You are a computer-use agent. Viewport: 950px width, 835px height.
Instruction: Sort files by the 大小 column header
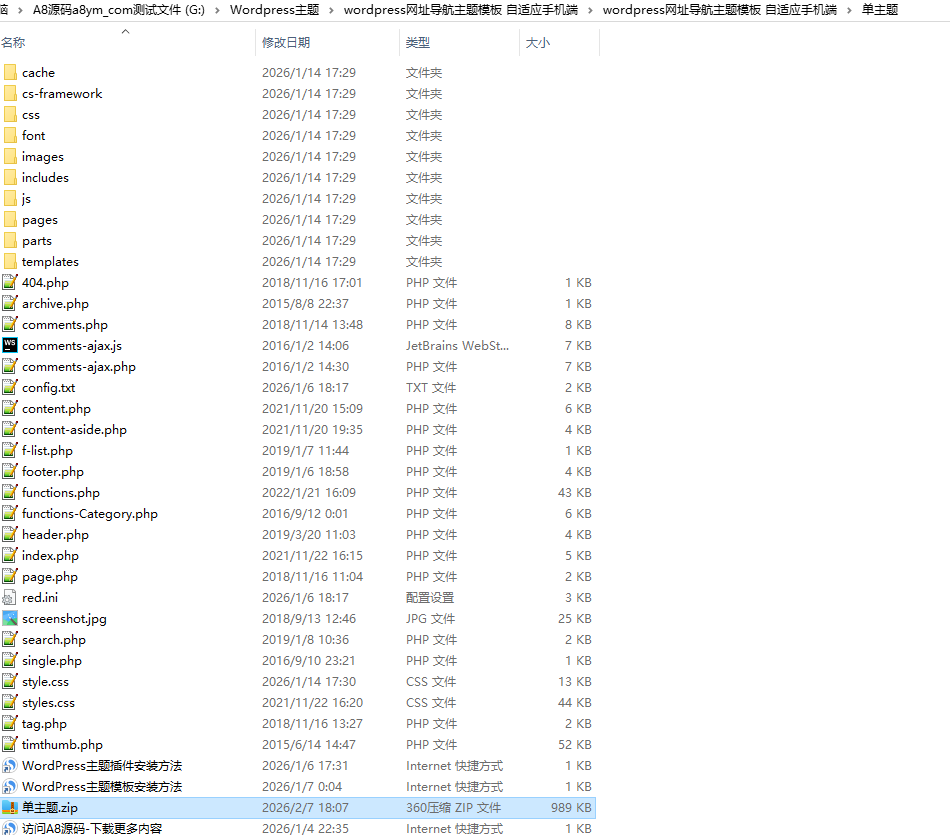(538, 43)
